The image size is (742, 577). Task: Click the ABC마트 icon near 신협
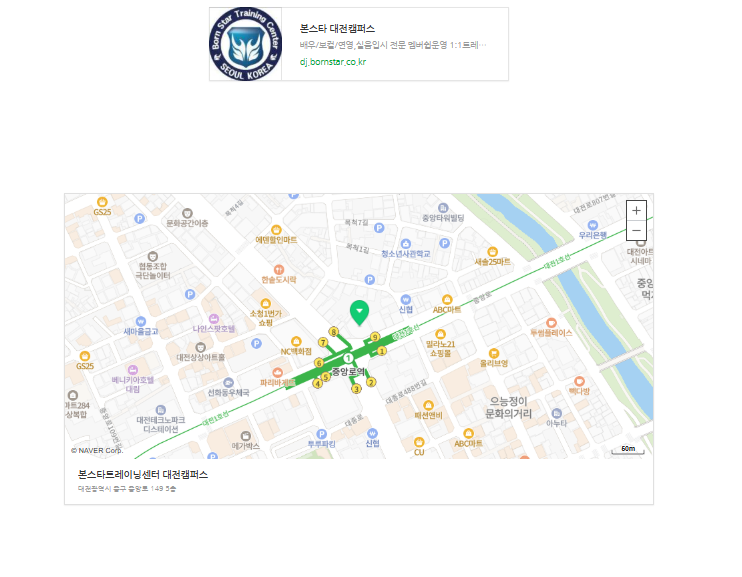(x=447, y=299)
